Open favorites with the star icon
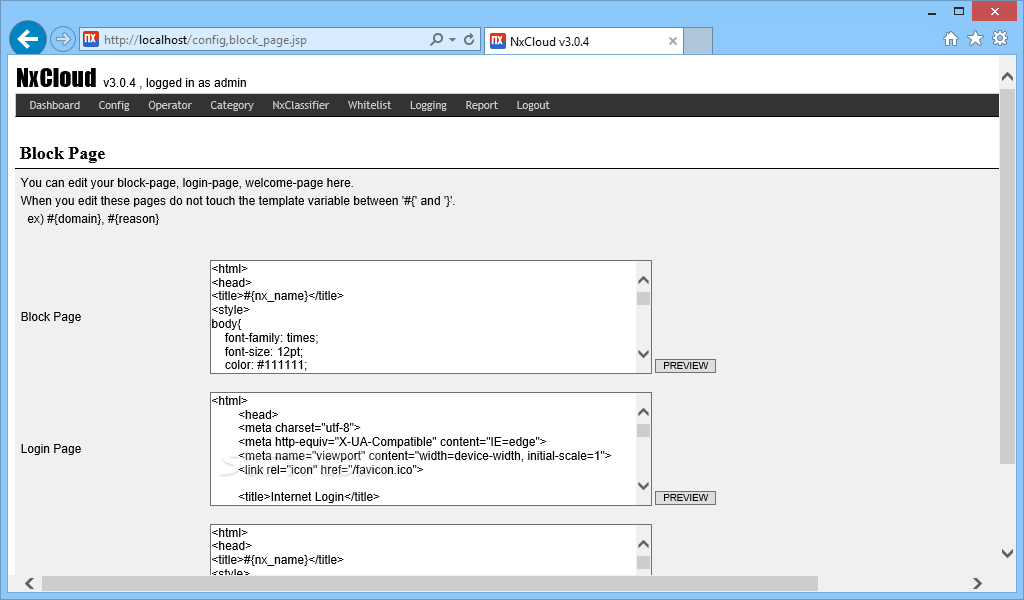The image size is (1024, 600). click(975, 39)
